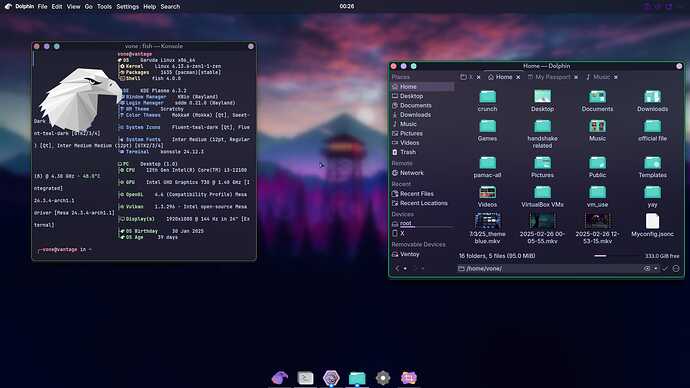The height and width of the screenshot is (388, 690).
Task: Open the Edit menu
Action: click(x=57, y=7)
